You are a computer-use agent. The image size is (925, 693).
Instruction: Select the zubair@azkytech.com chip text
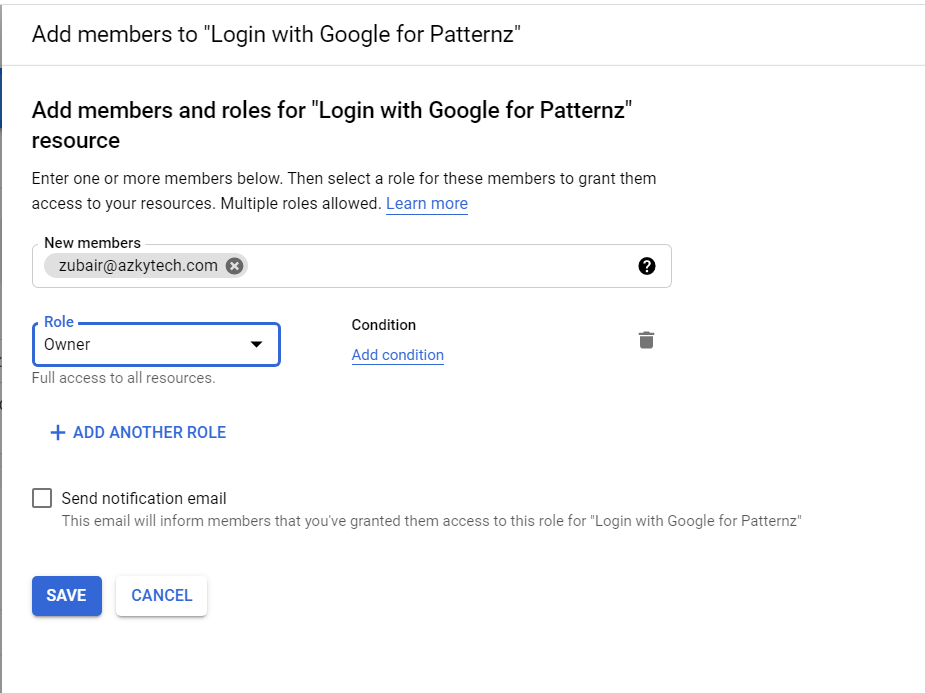(x=138, y=266)
